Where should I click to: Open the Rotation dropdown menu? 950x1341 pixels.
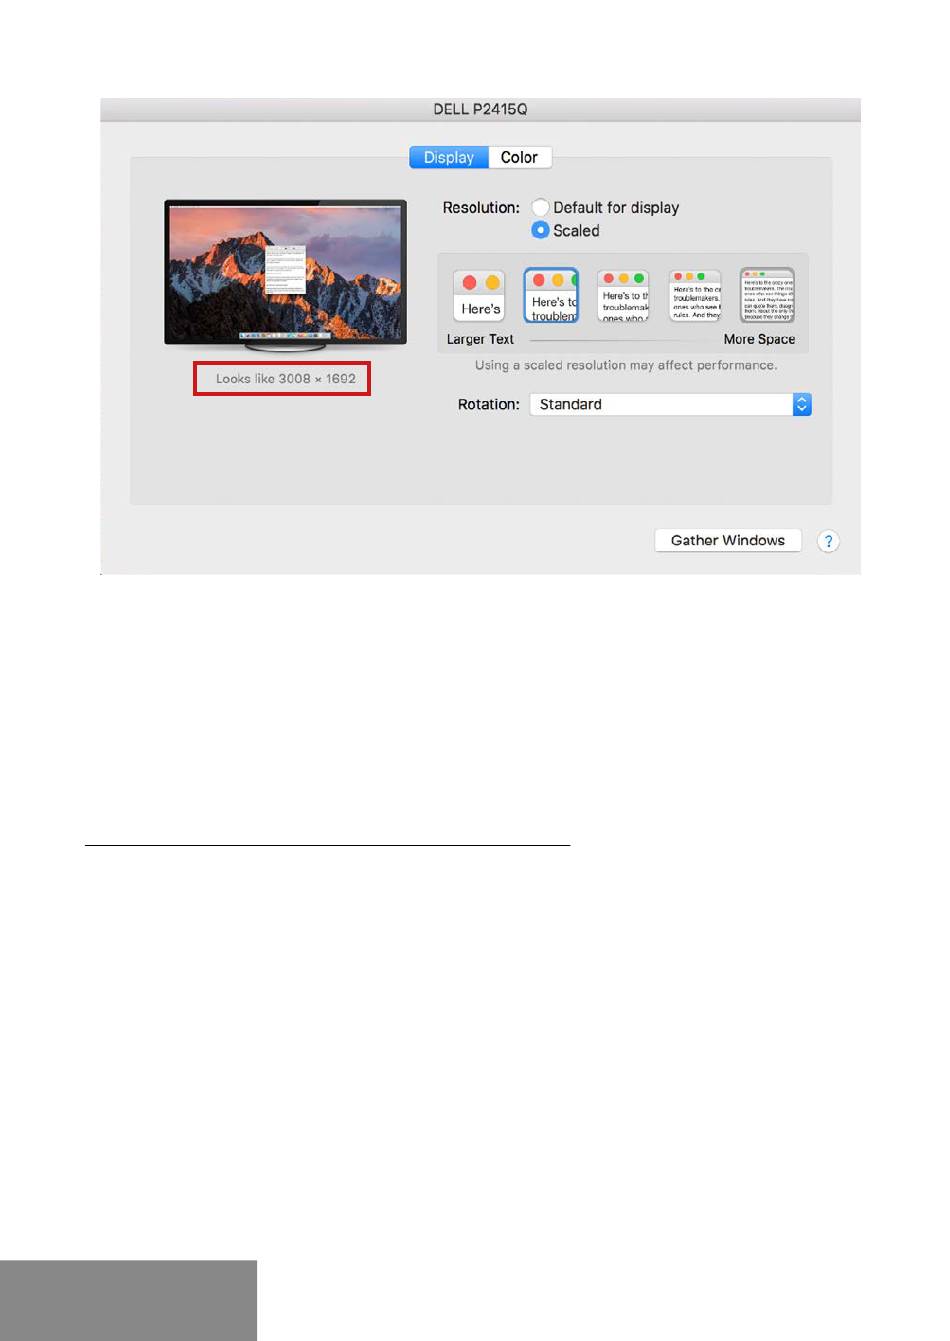point(670,404)
